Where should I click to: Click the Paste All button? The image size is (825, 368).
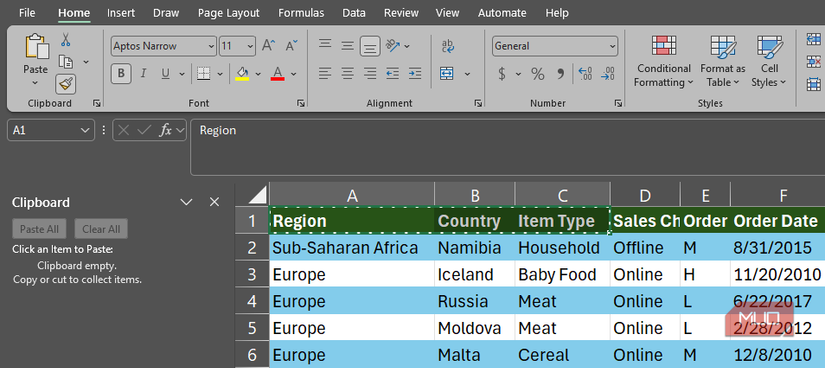(39, 229)
